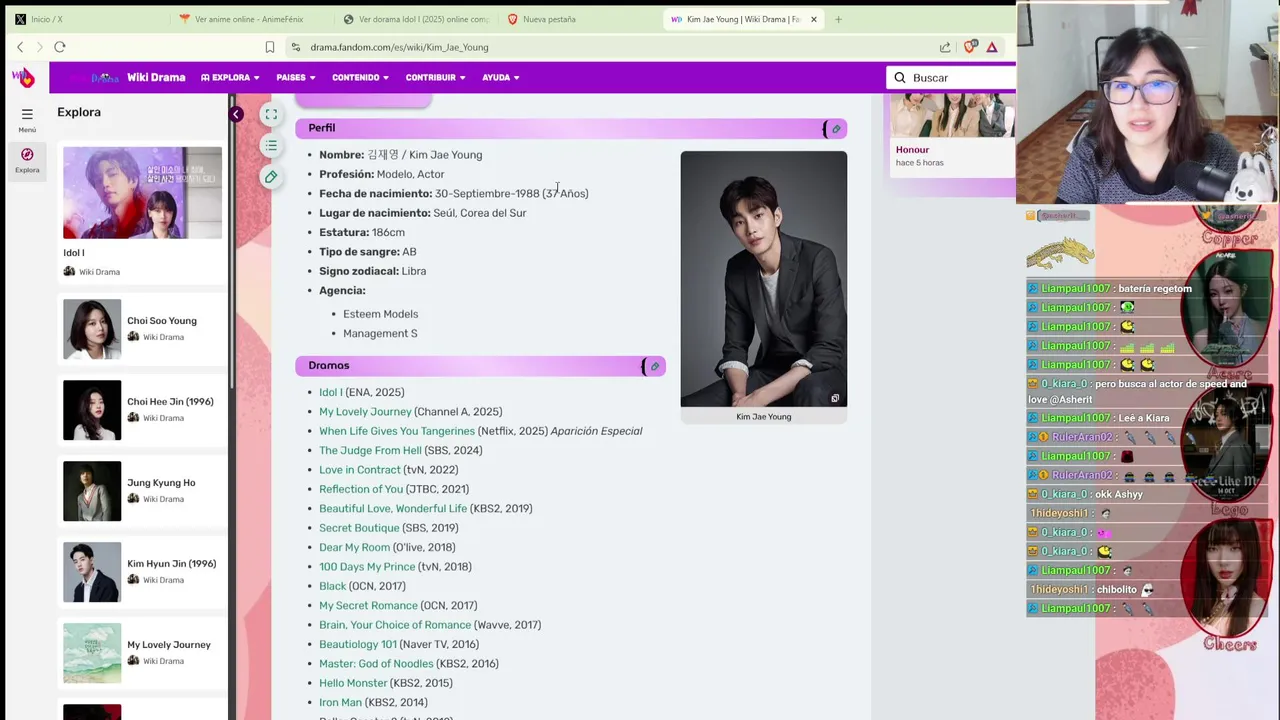Open the Beautiology 101 link
The image size is (1280, 720).
[357, 645]
